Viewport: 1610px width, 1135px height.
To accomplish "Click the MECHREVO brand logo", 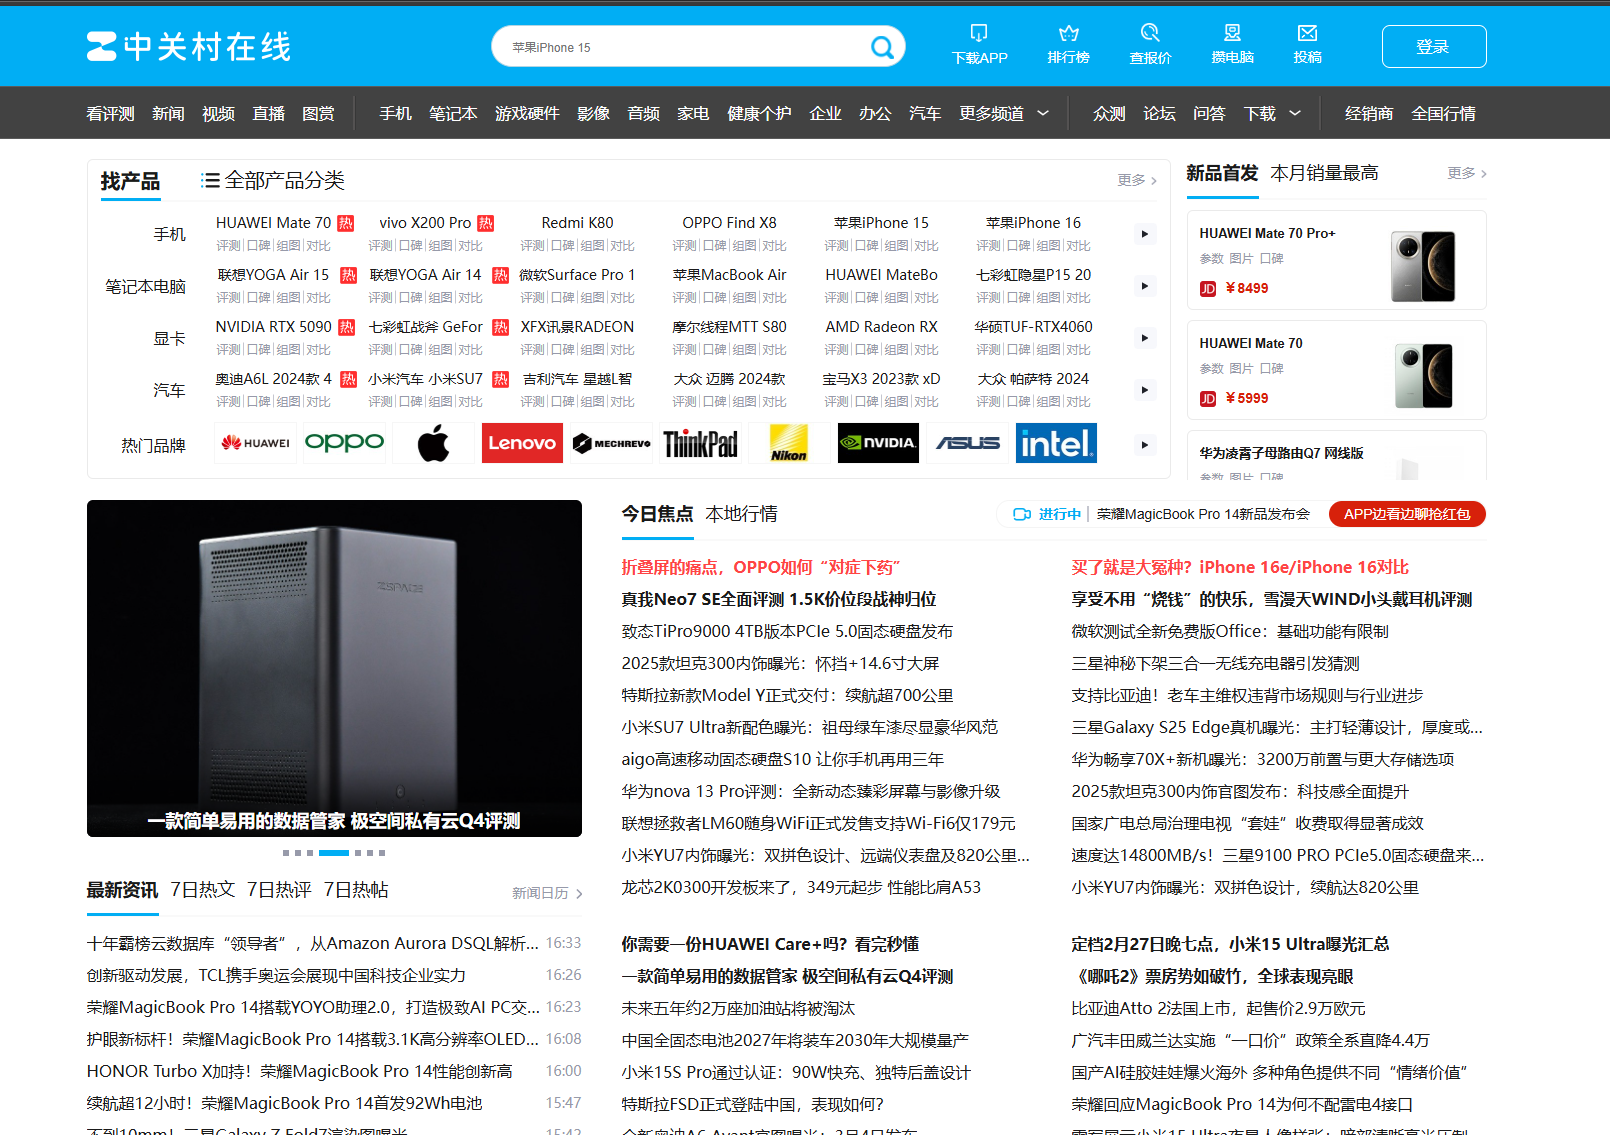I will click(x=611, y=443).
